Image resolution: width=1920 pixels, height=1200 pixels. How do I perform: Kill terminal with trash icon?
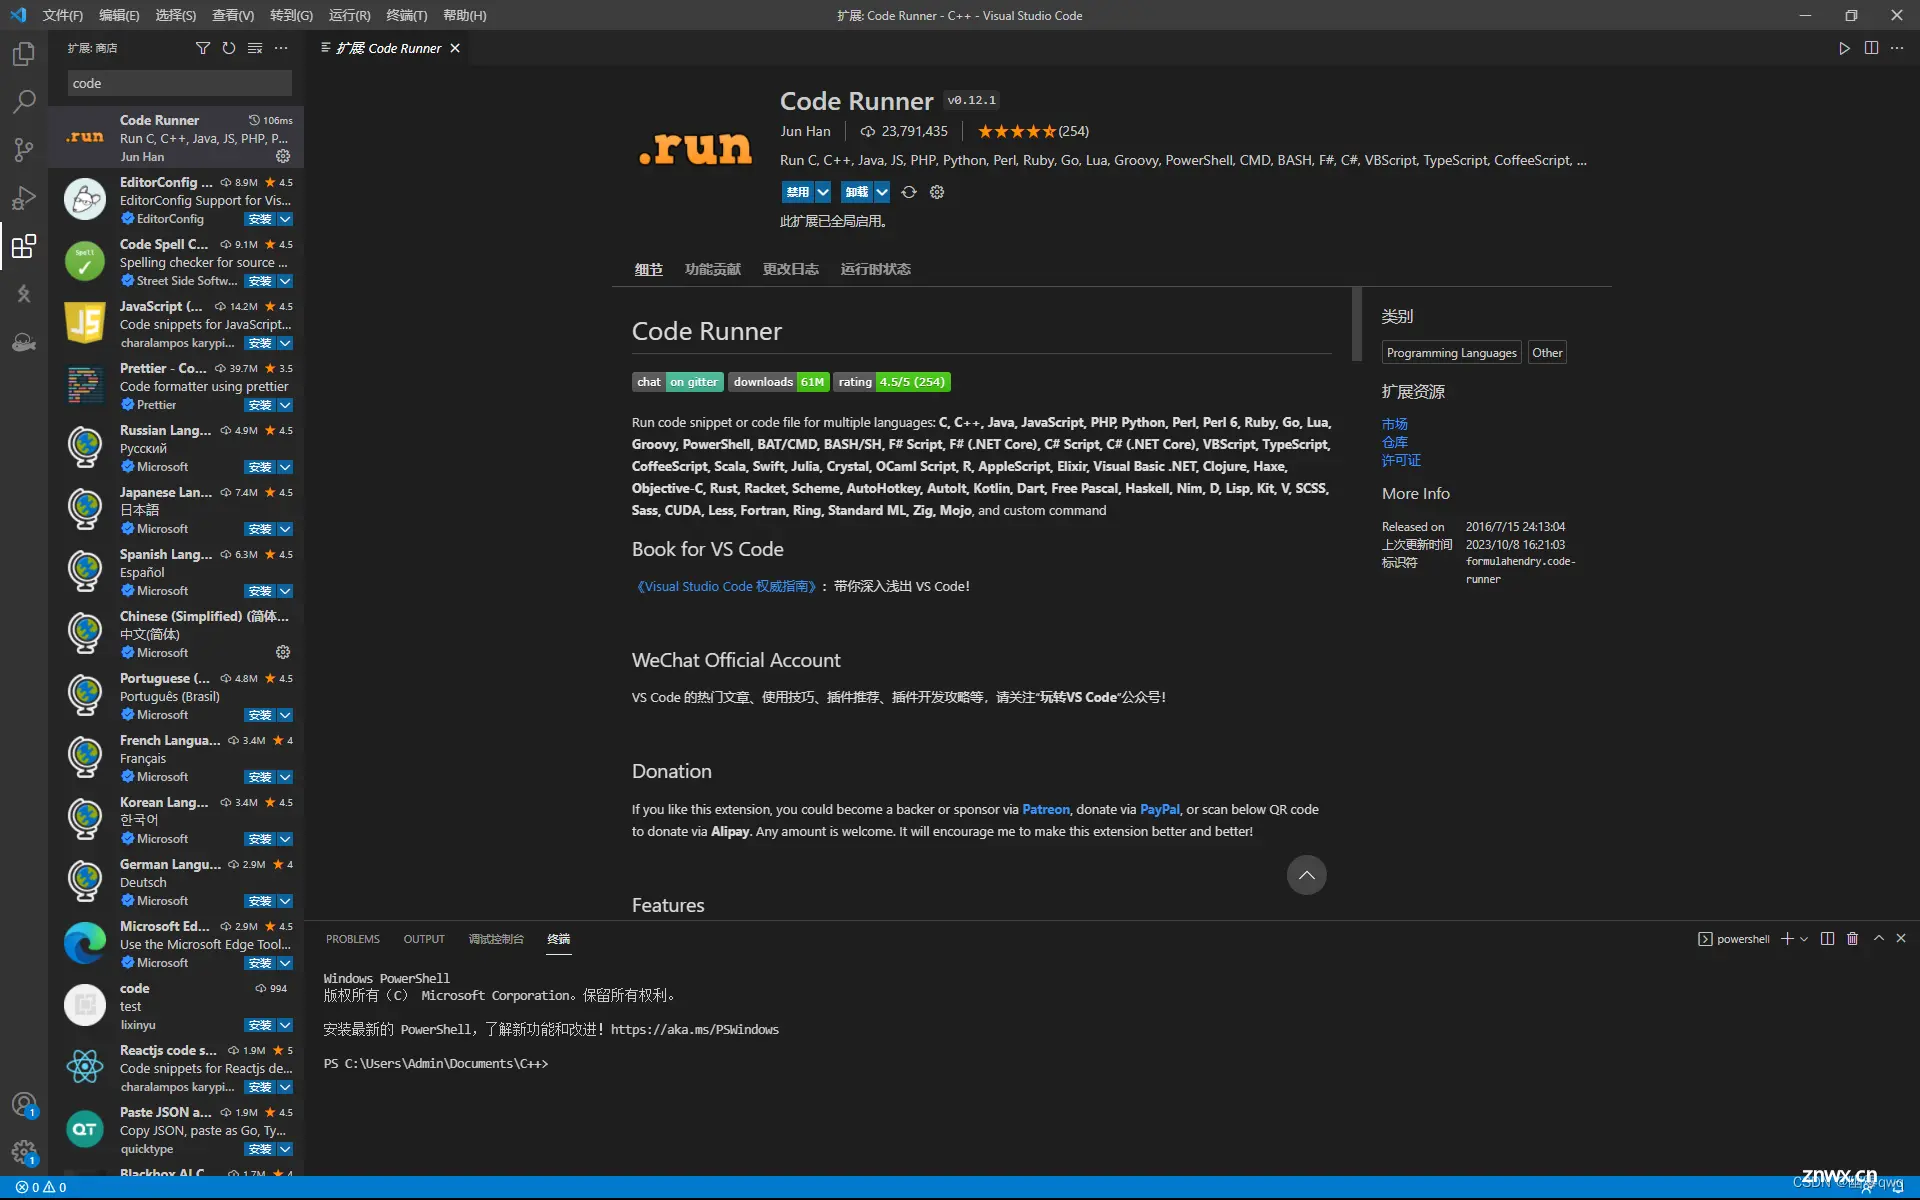point(1852,938)
